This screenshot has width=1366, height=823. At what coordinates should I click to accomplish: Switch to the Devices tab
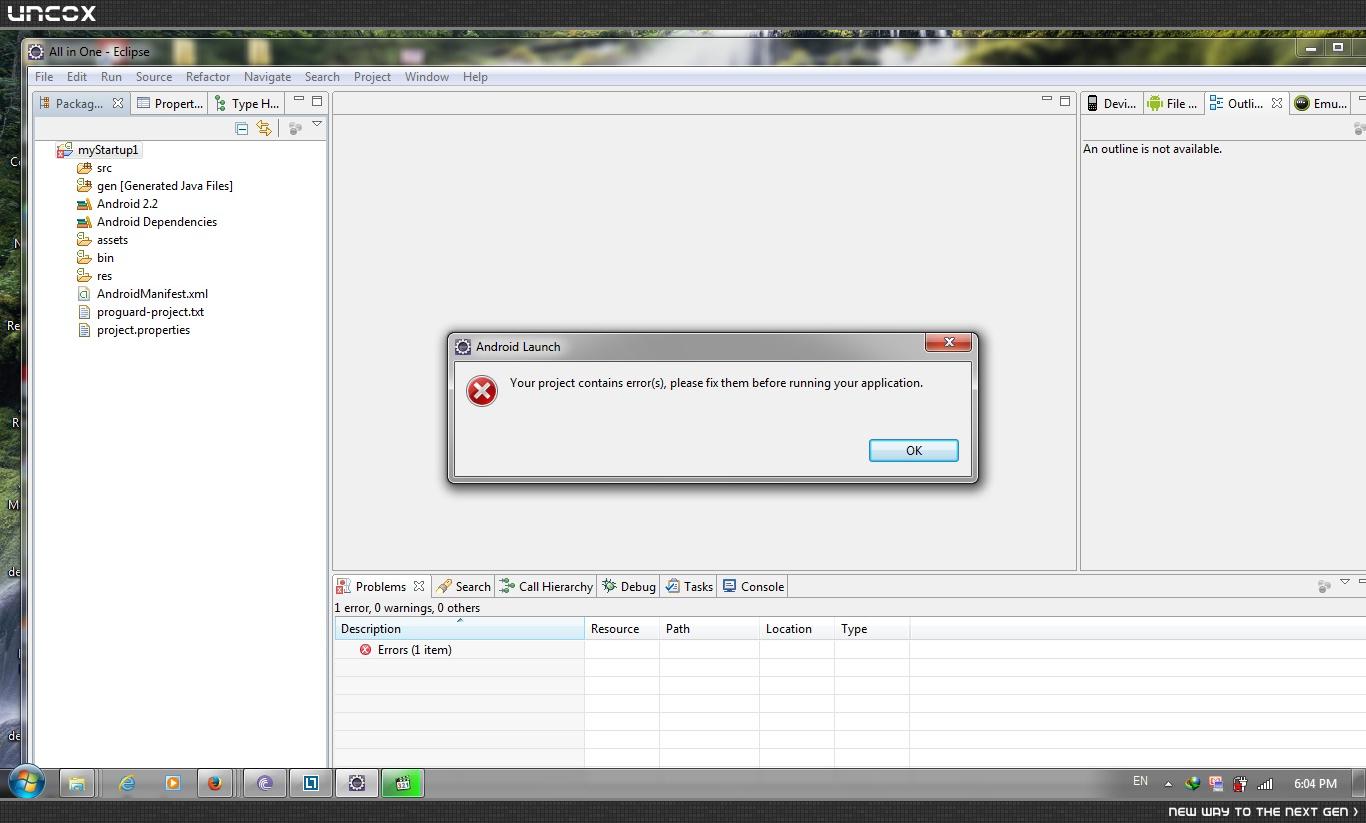1111,103
